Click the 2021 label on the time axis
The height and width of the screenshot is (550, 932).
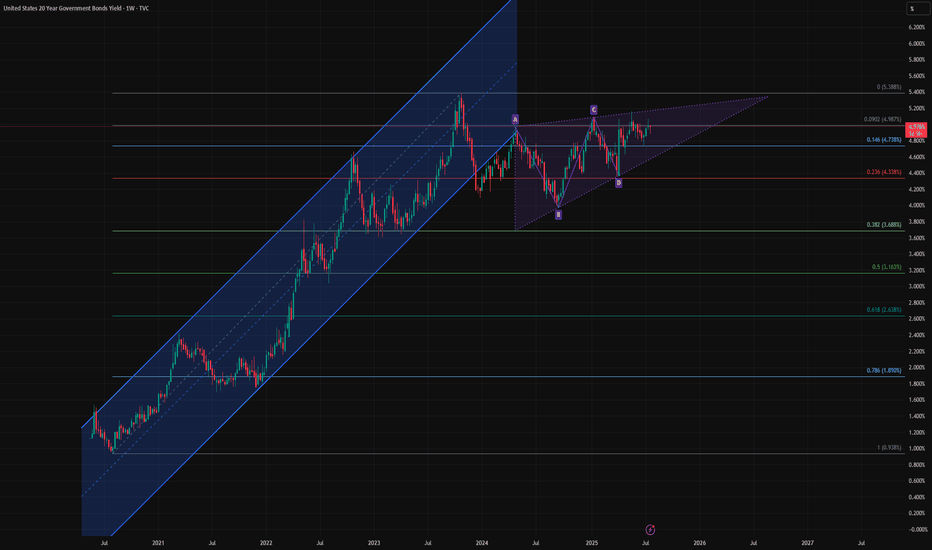tap(158, 543)
